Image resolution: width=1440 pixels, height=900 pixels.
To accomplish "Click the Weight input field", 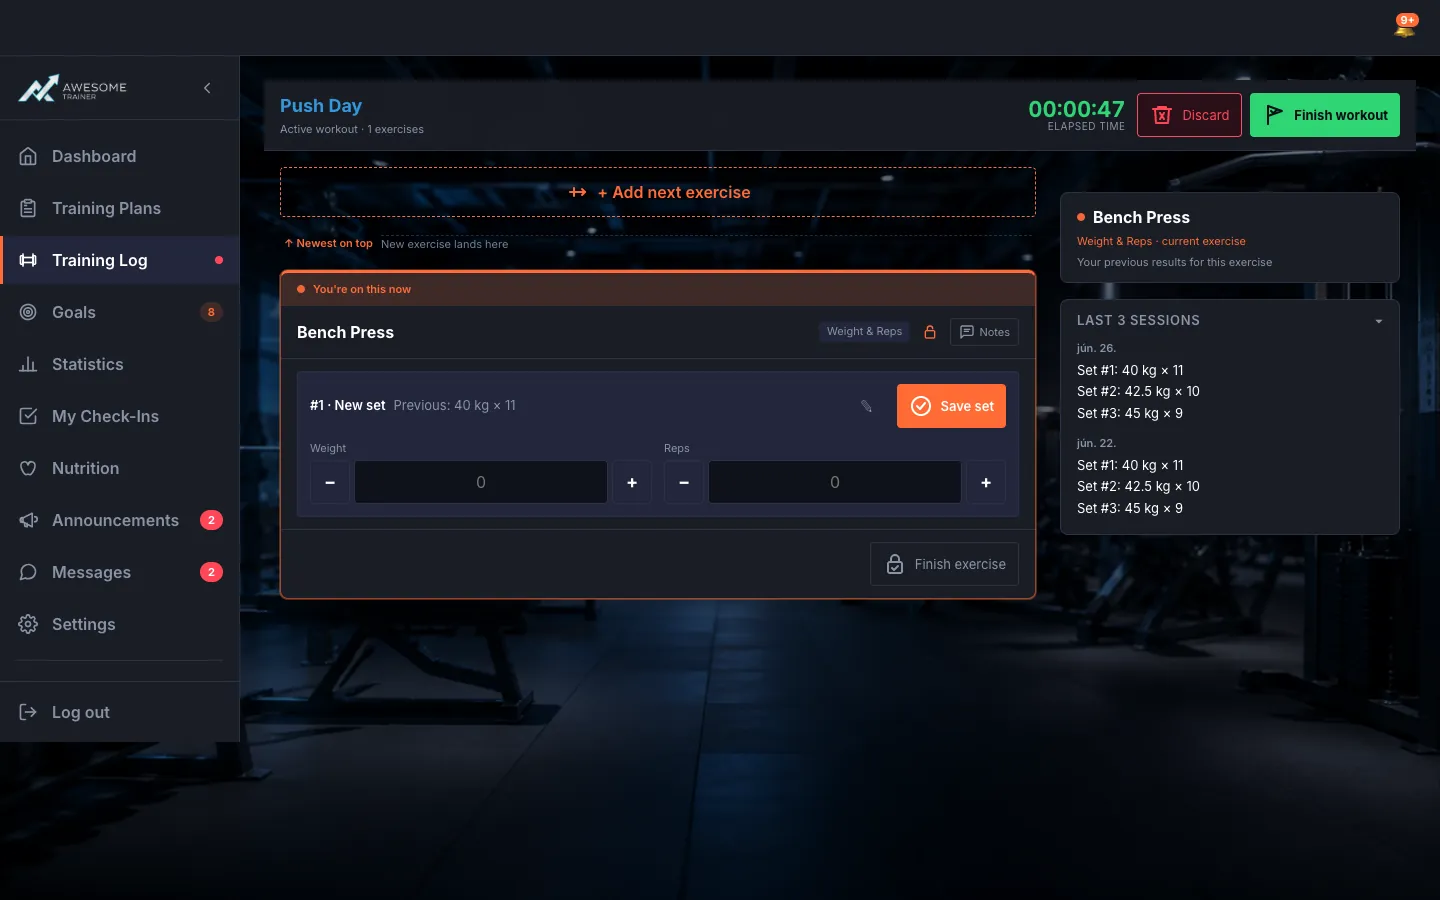I will point(481,482).
